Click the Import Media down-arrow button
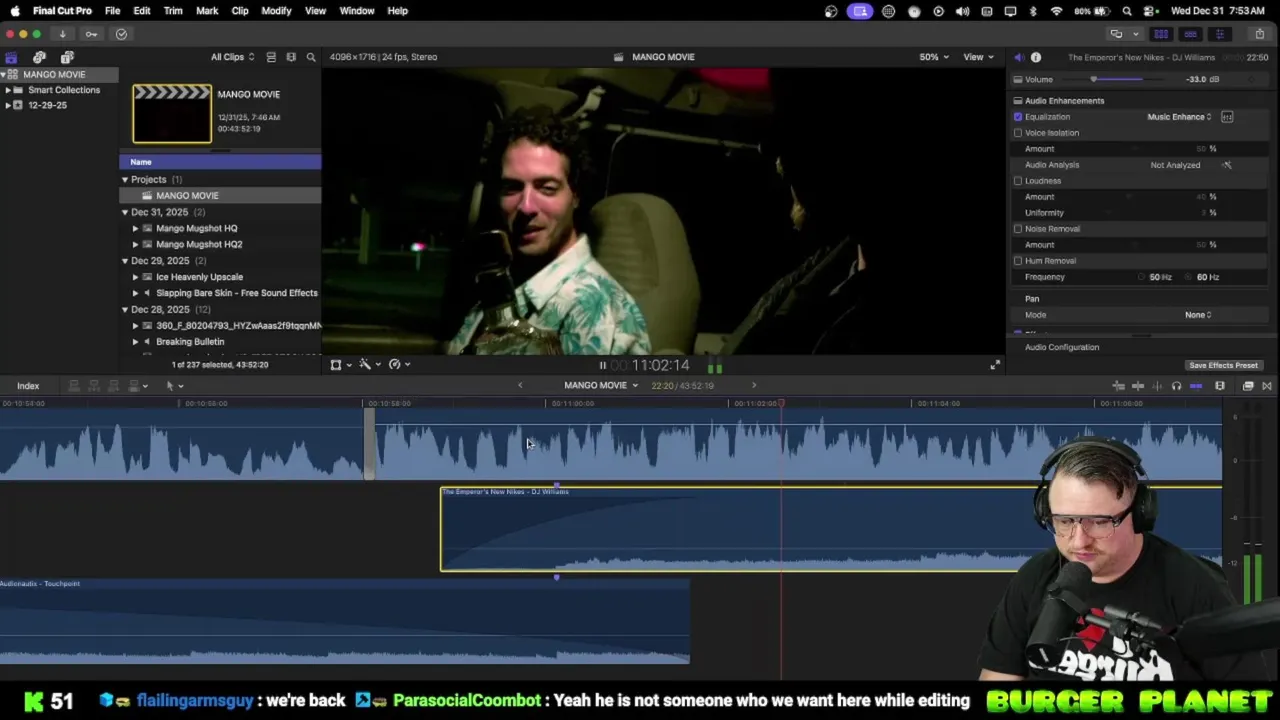This screenshot has height=720, width=1280. point(62,34)
